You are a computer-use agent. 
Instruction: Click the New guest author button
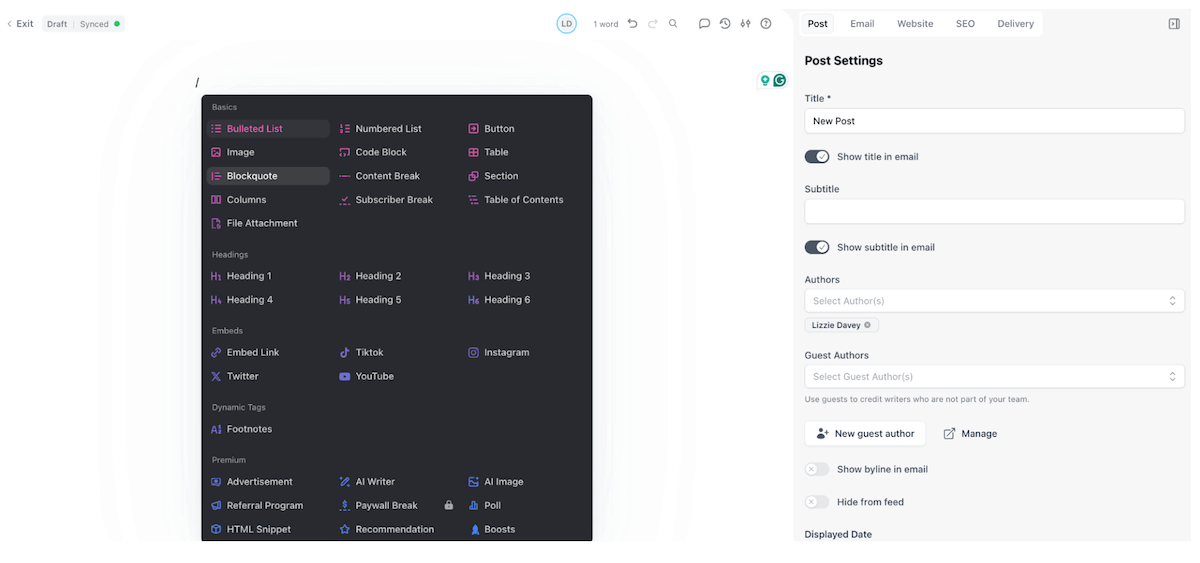865,434
